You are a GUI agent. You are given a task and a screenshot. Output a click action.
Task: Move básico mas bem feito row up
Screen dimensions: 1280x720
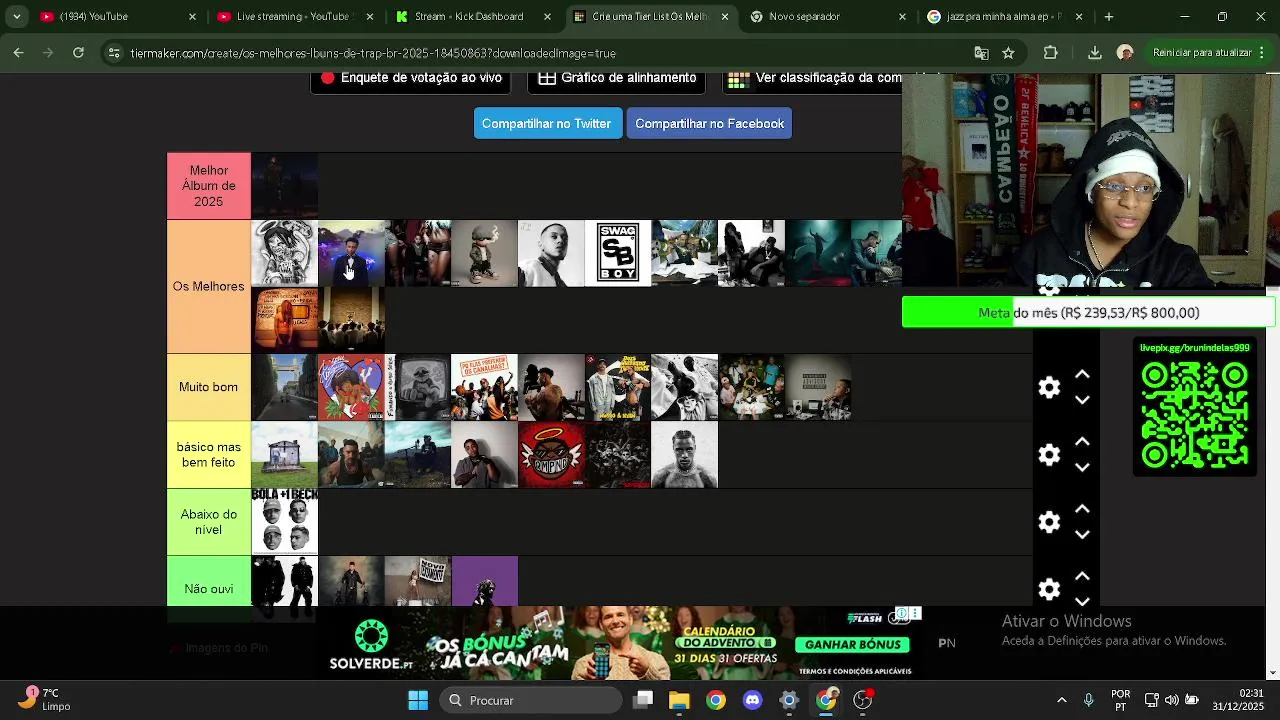(1082, 441)
